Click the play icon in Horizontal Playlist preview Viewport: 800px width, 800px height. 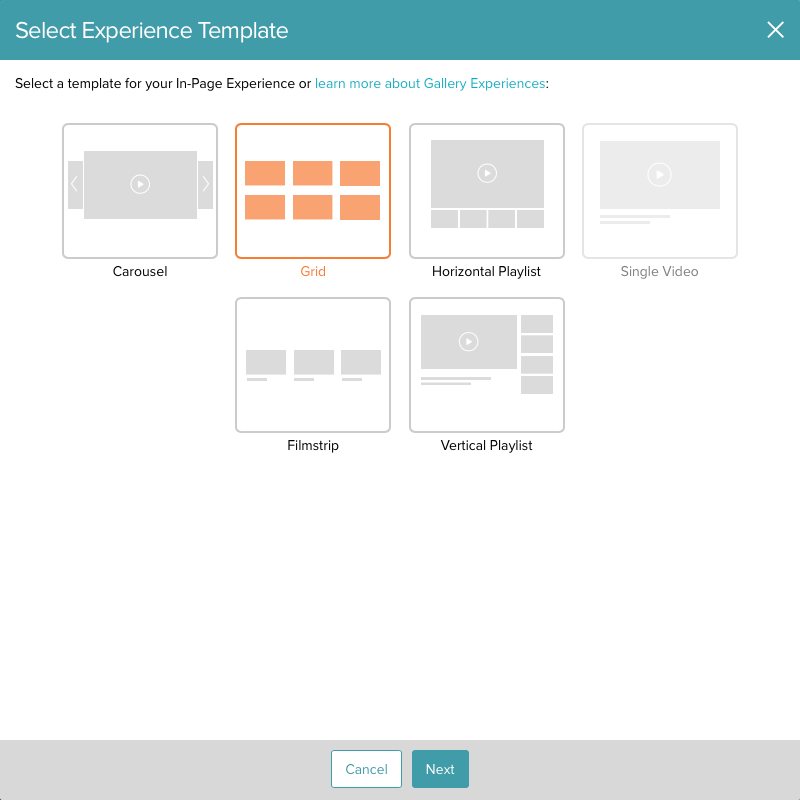[x=487, y=173]
